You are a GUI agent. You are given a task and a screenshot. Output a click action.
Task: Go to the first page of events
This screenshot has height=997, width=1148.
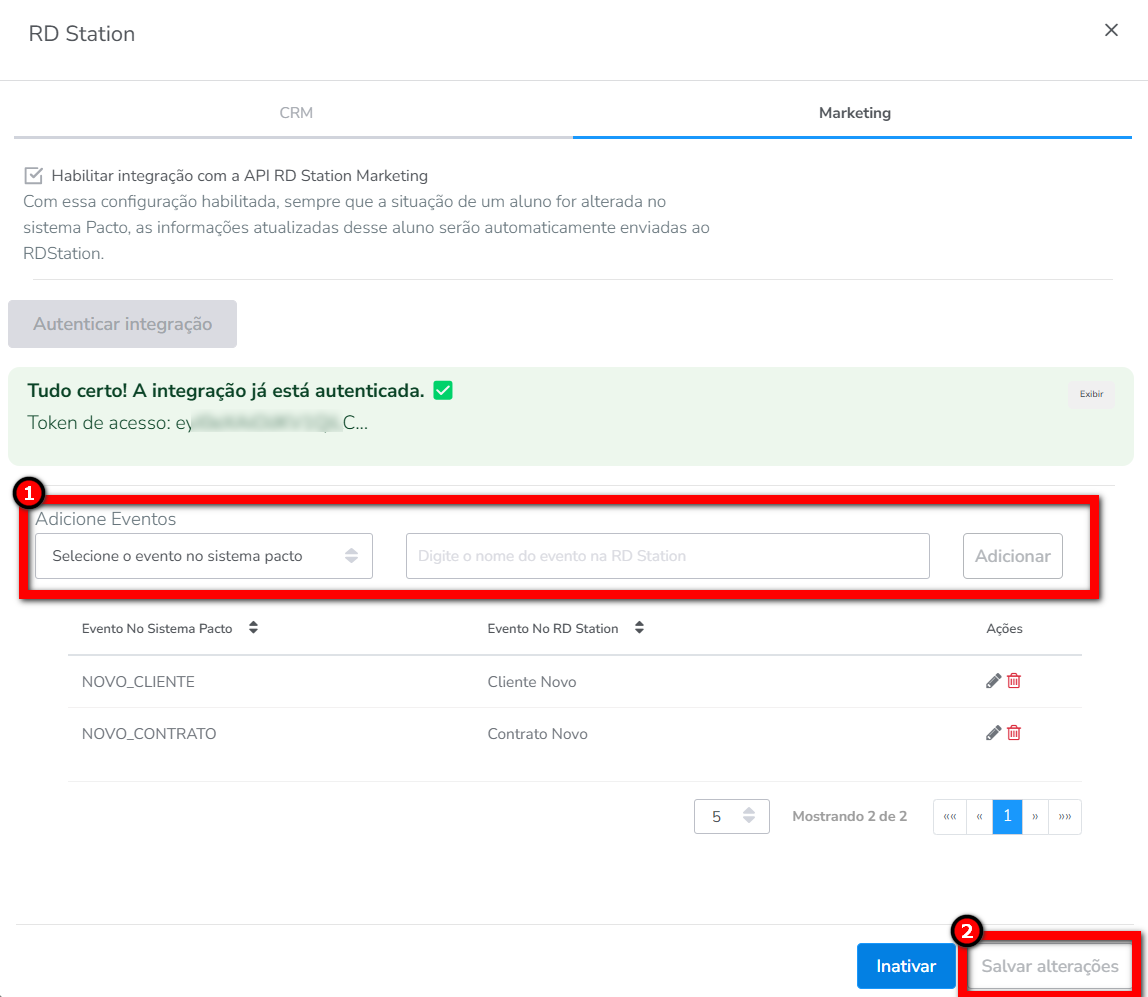click(950, 817)
